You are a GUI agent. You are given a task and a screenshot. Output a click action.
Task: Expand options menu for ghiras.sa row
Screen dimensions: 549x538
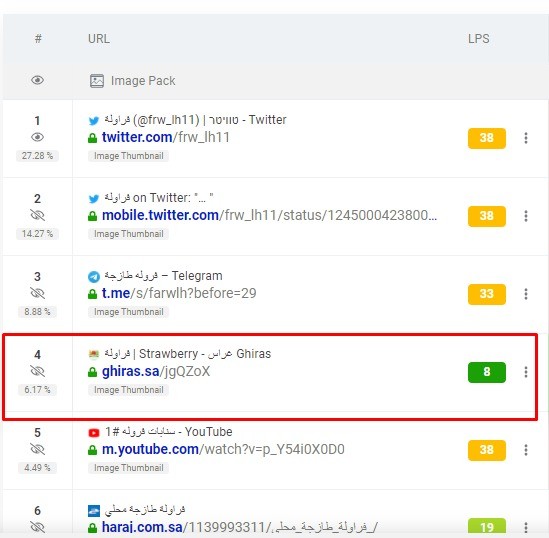(x=526, y=372)
